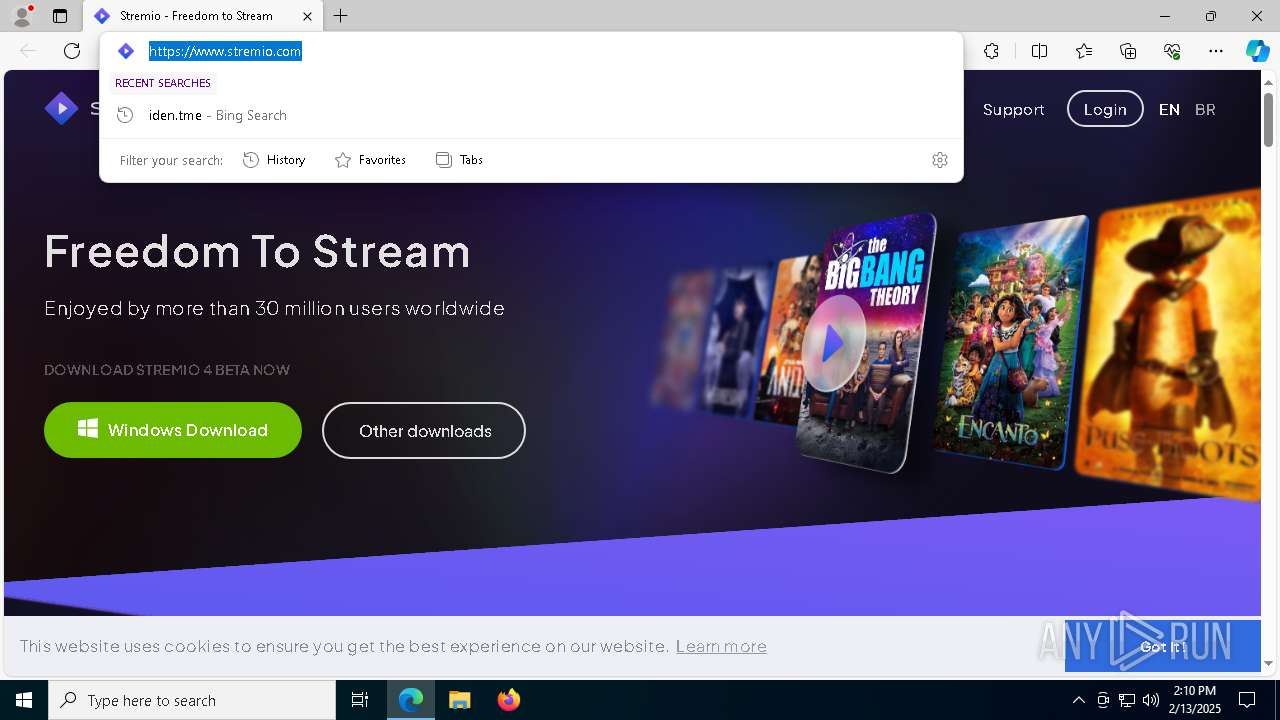The image size is (1280, 720).
Task: Open the Support page link
Action: pos(1013,110)
